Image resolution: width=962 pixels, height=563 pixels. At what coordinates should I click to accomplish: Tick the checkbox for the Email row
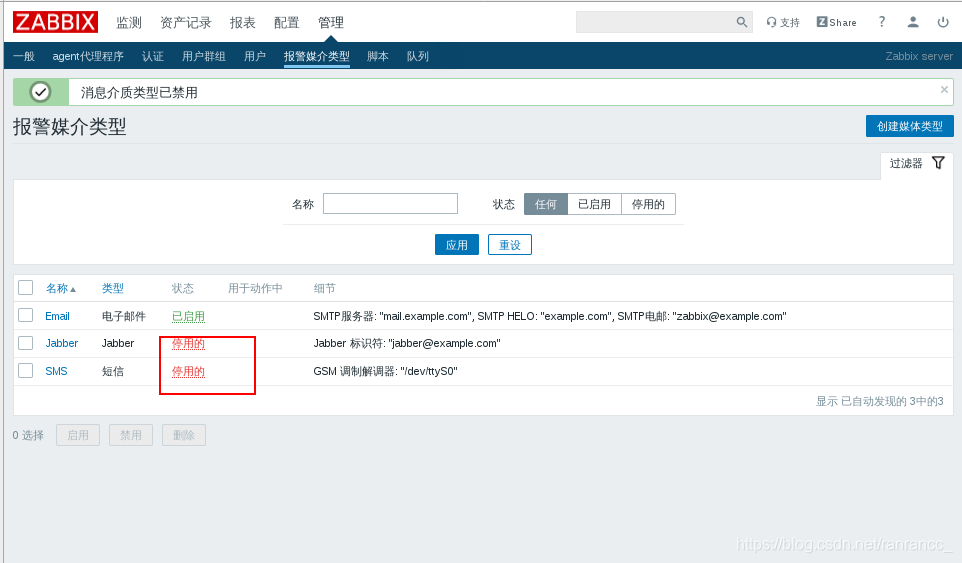(25, 315)
